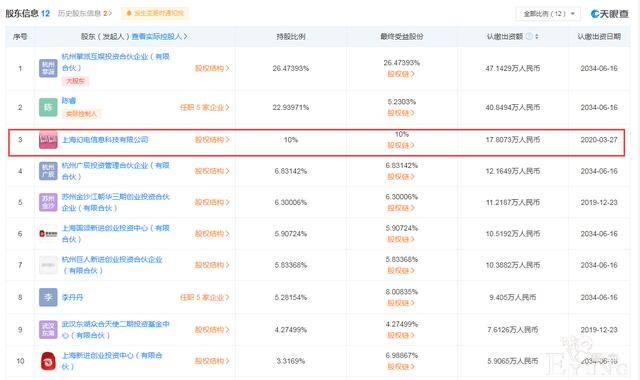Open 历史股东信息 2 section
The image size is (640, 380).
click(x=85, y=13)
